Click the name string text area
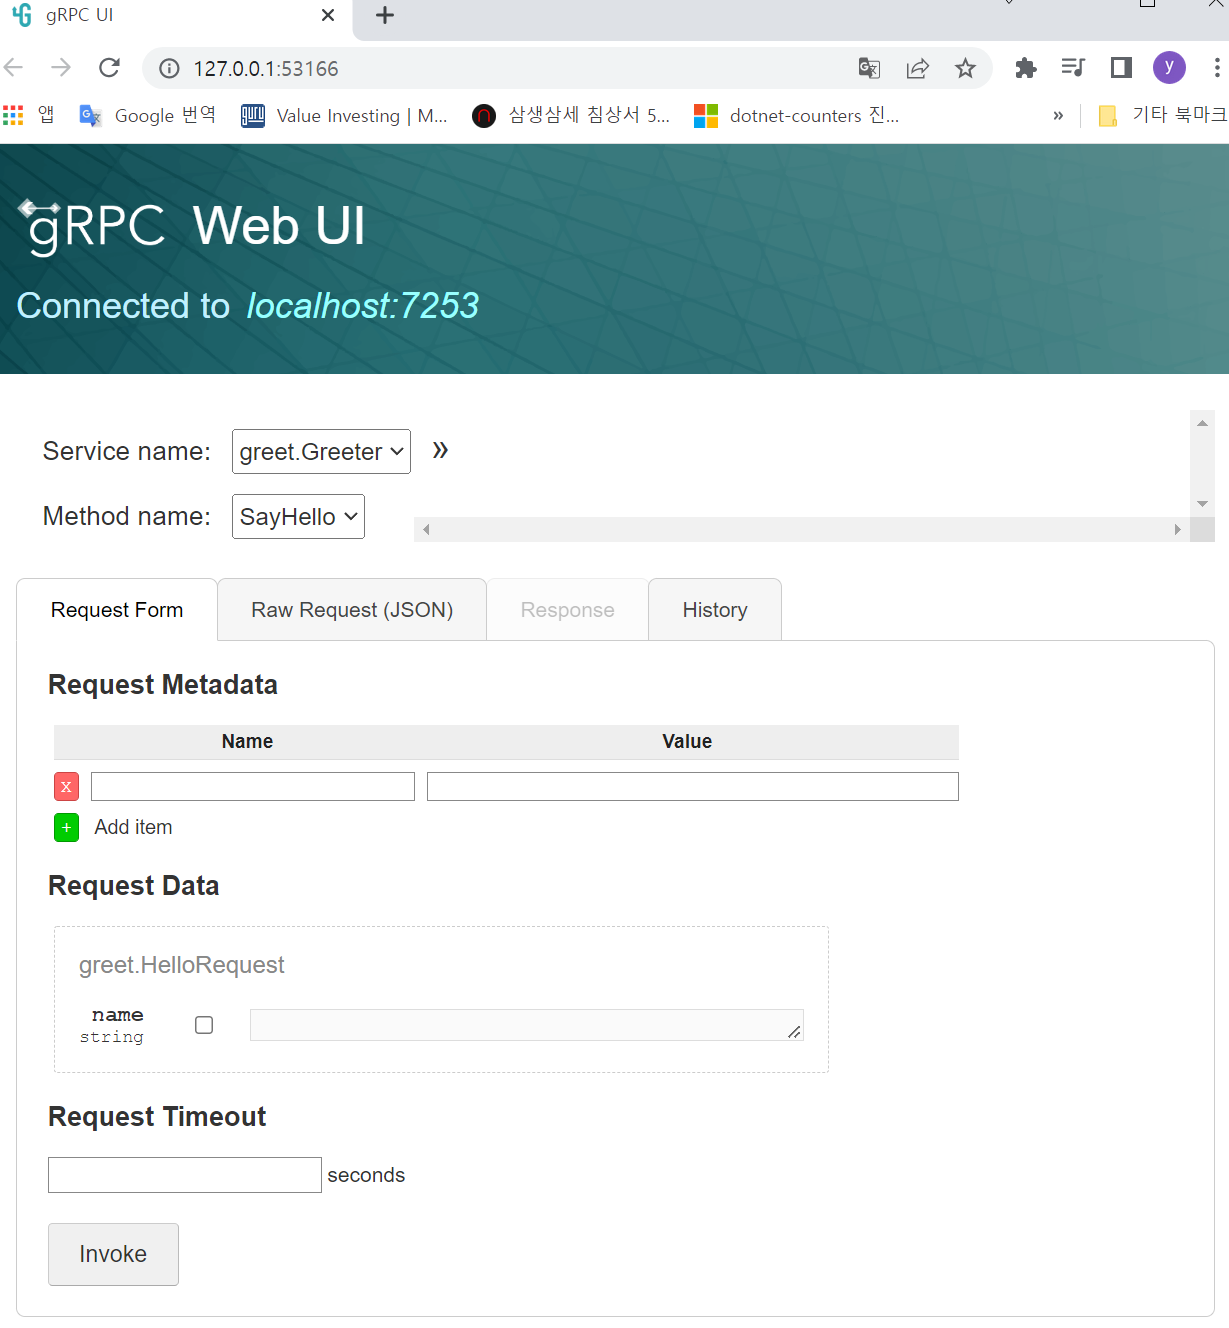 (527, 1025)
